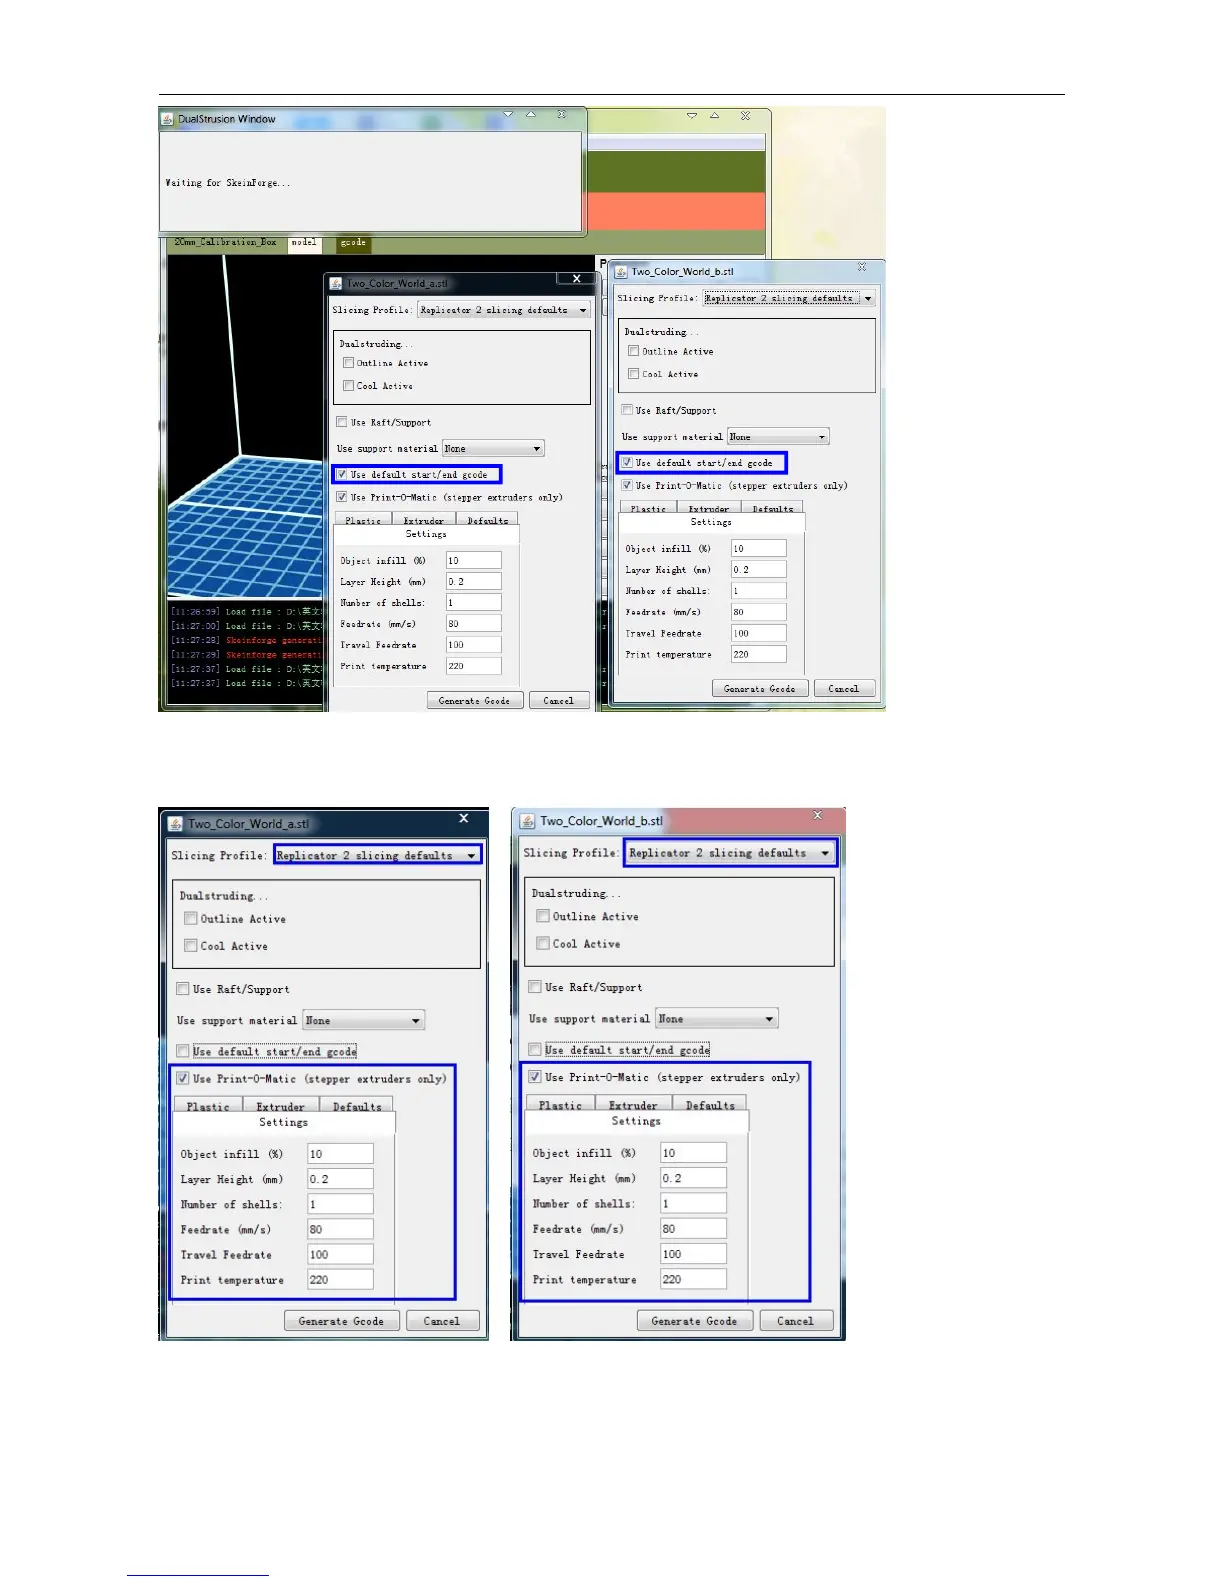Open Slicing Profile dropdown in enlarged Two_Color_World_b.stl dialog

730,853
